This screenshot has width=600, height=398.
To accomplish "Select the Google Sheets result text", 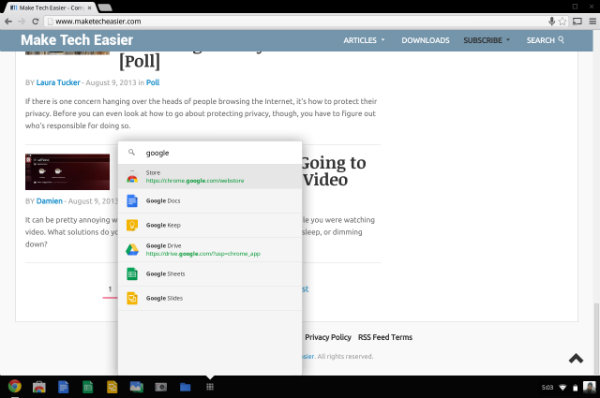I will coord(165,274).
